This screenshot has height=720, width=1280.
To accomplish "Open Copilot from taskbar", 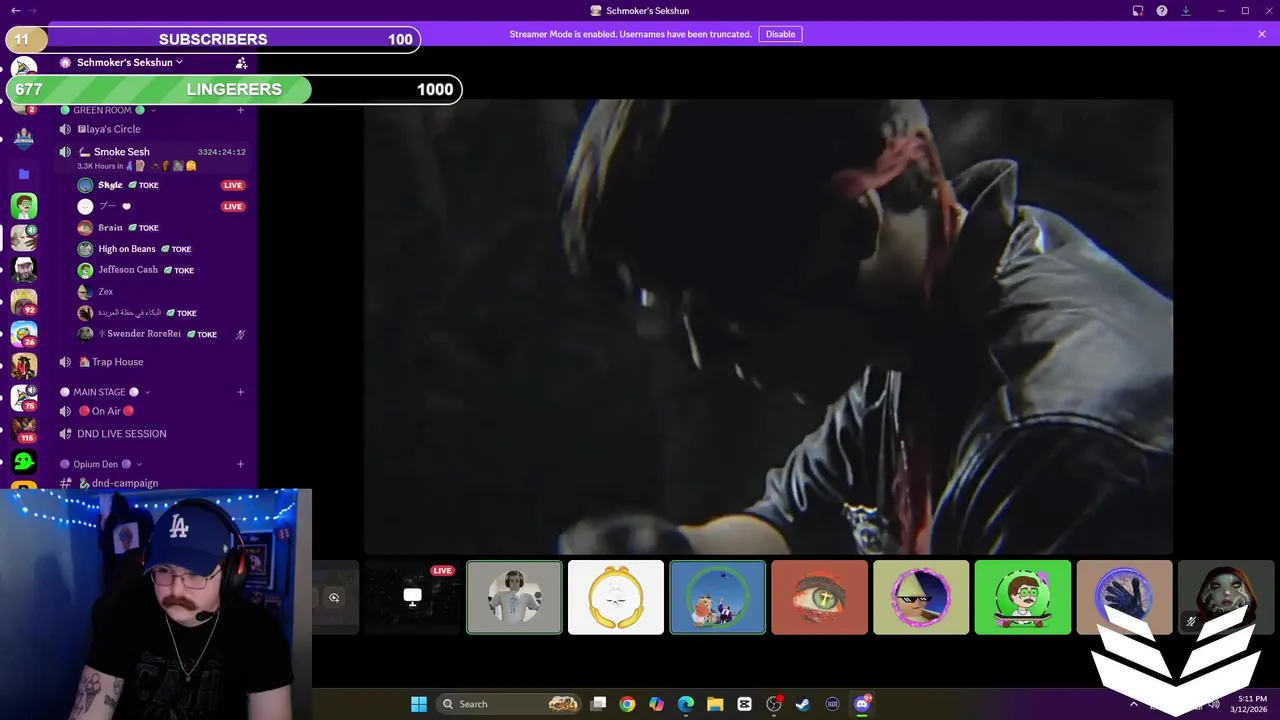I will (x=656, y=704).
